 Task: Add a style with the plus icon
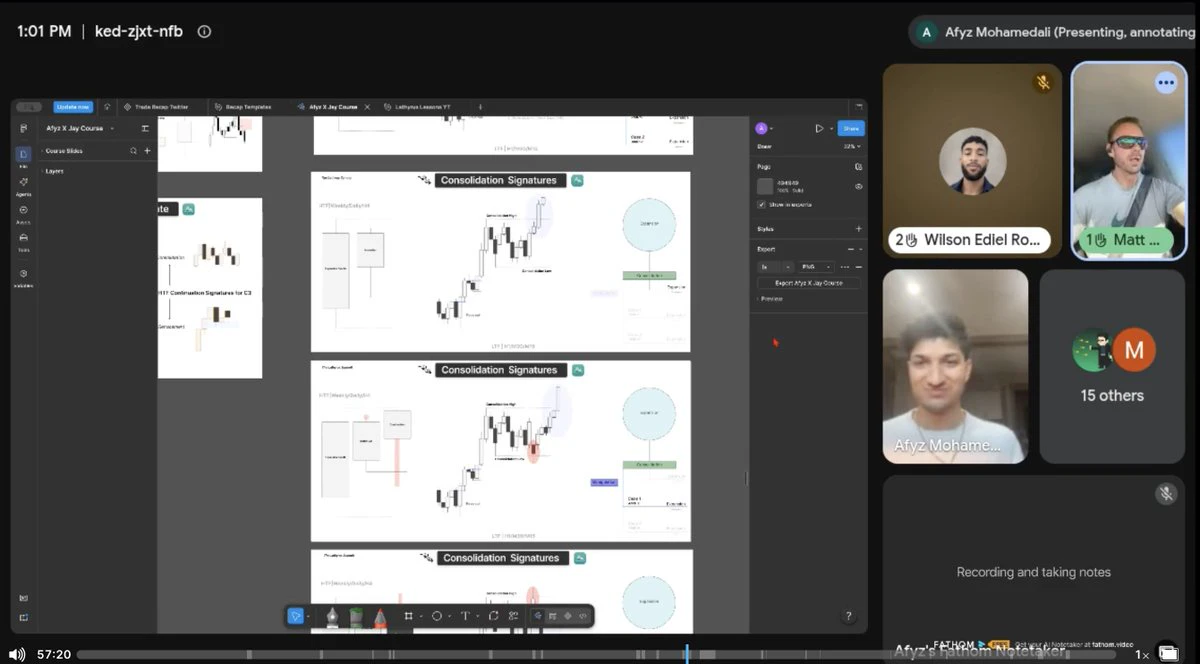tap(858, 229)
